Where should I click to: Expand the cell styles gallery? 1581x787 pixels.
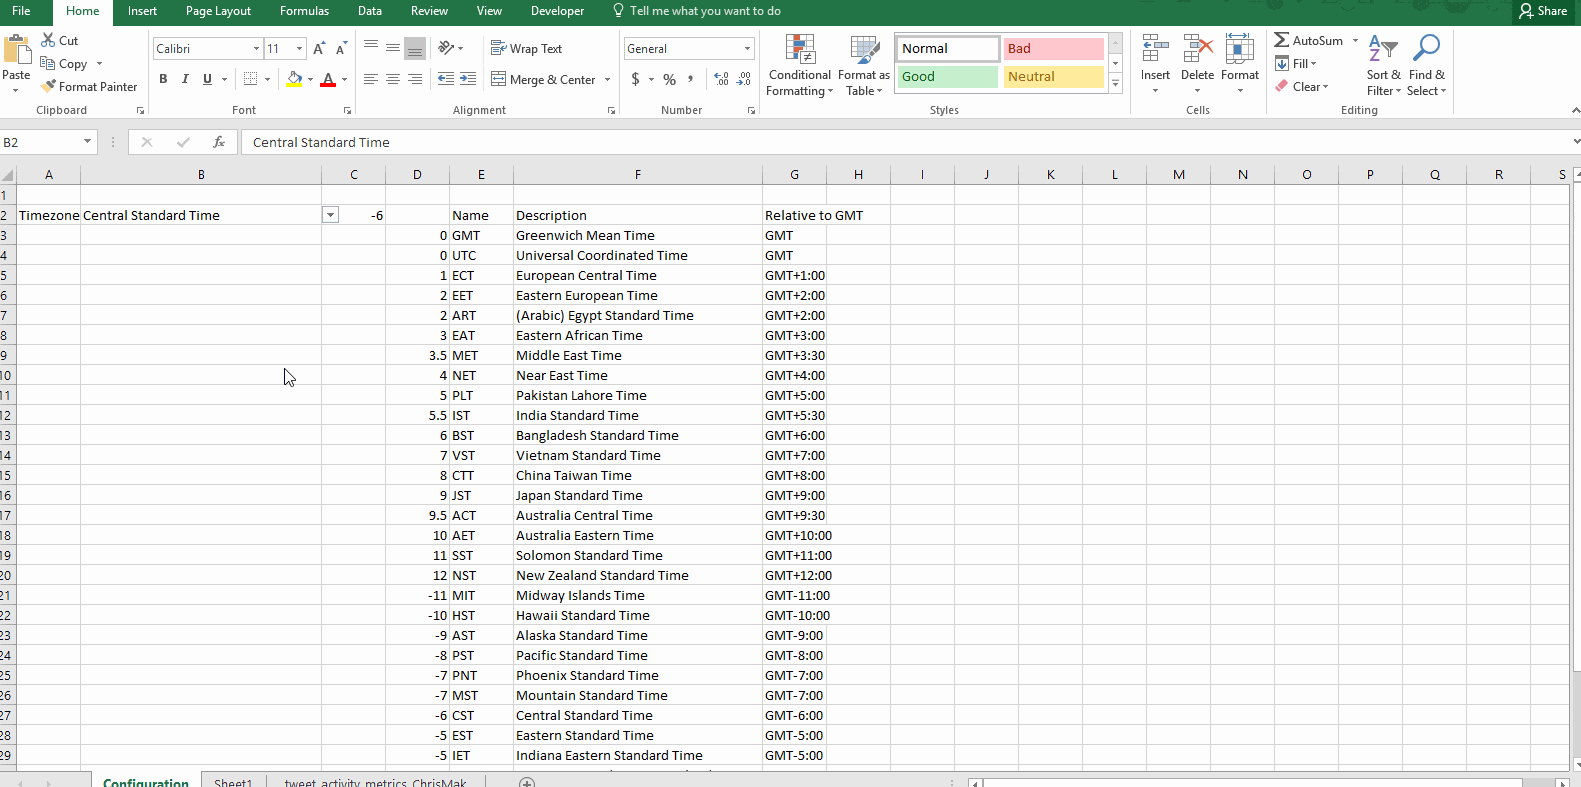tap(1116, 84)
